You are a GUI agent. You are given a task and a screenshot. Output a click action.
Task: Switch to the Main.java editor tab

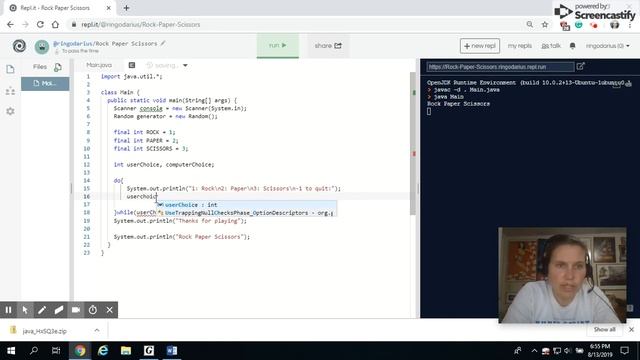coord(99,65)
